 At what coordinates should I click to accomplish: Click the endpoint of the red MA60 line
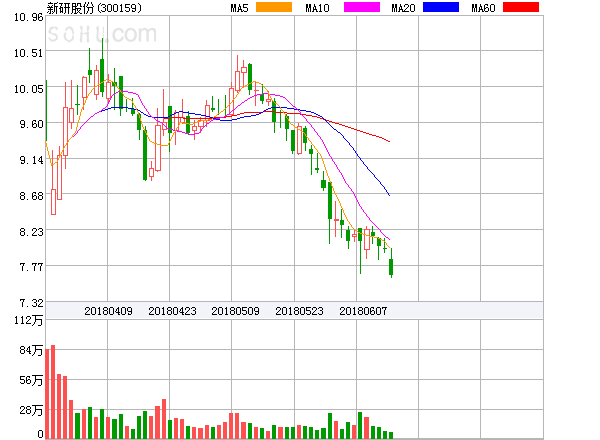coord(389,141)
